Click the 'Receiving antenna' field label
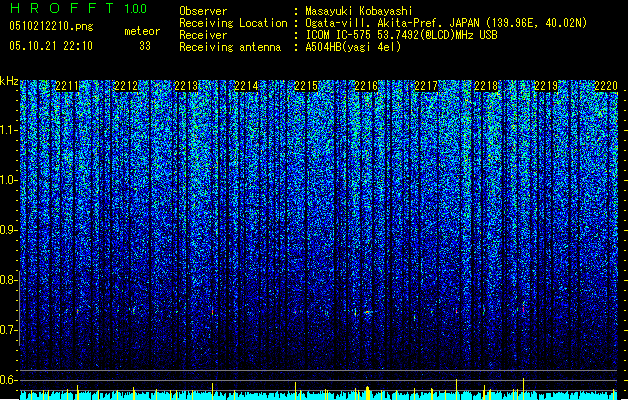629x400 pixels. pos(230,47)
